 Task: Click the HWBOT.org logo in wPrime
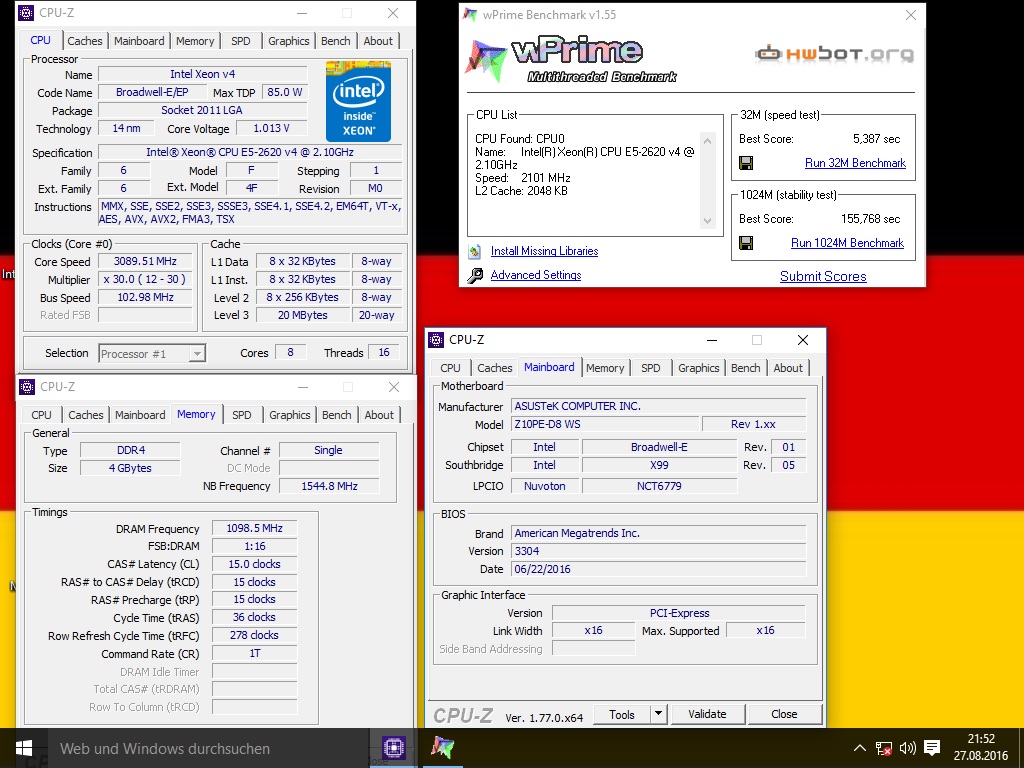834,54
